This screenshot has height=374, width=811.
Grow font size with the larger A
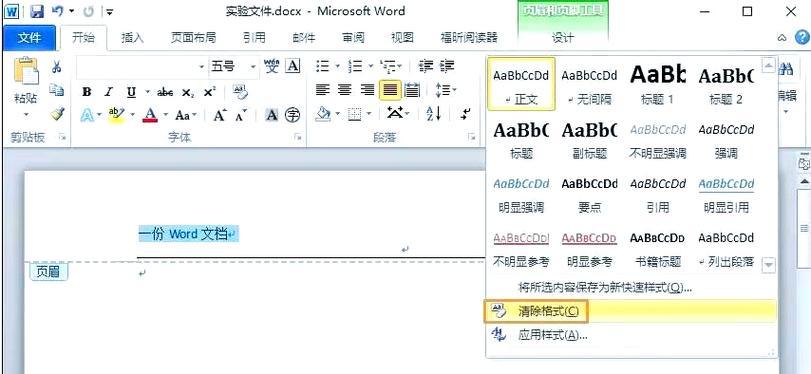[219, 115]
